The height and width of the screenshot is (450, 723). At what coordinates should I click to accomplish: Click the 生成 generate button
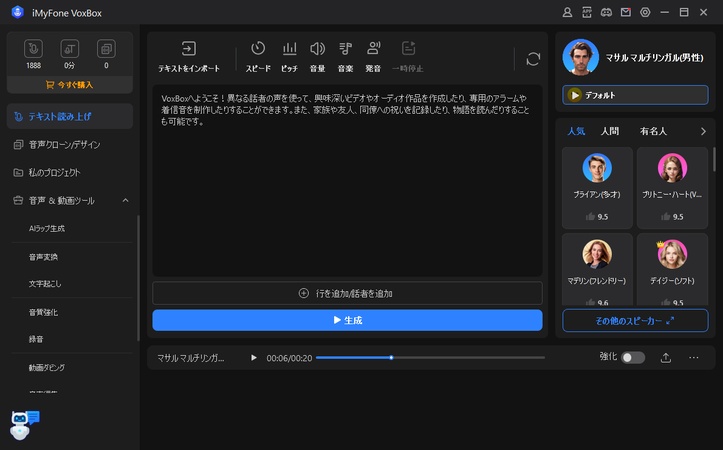[347, 320]
